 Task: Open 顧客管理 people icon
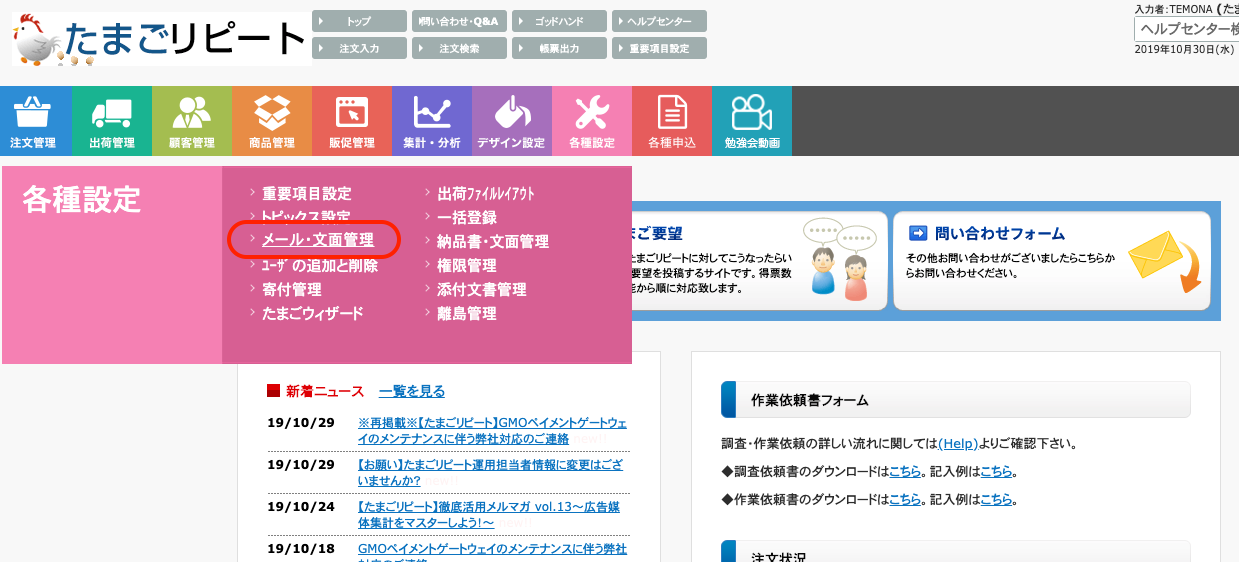(x=192, y=121)
